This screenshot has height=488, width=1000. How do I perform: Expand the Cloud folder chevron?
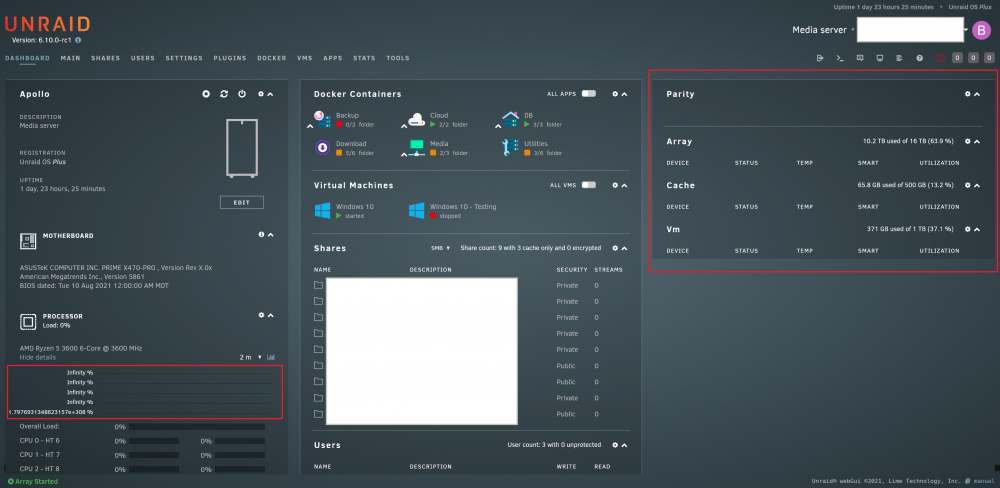point(404,126)
